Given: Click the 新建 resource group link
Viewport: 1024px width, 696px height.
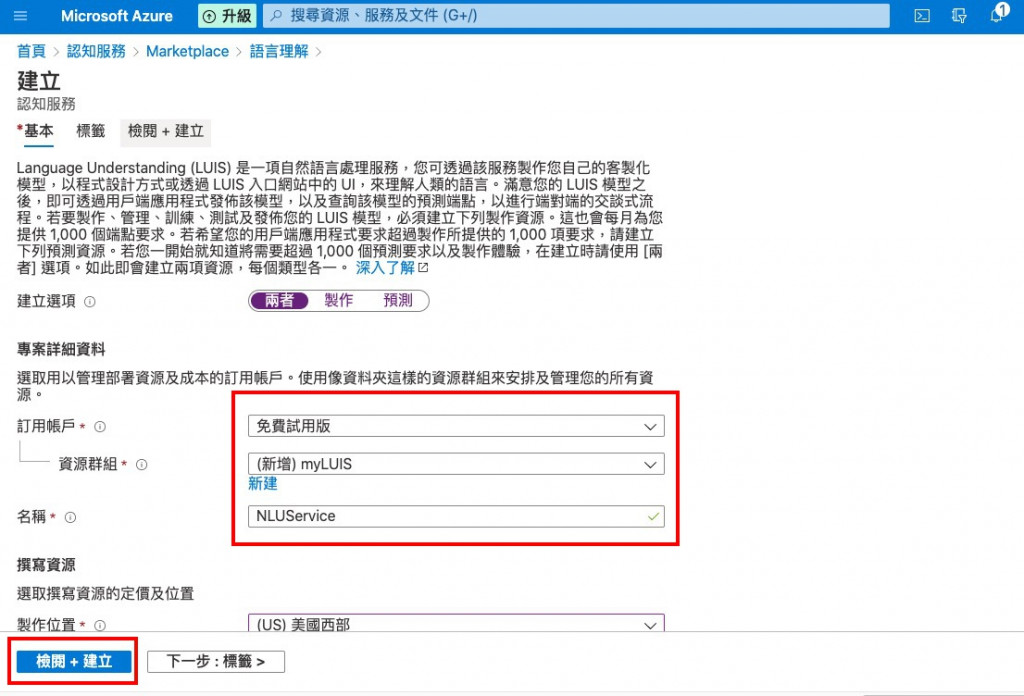Looking at the screenshot, I should point(263,484).
